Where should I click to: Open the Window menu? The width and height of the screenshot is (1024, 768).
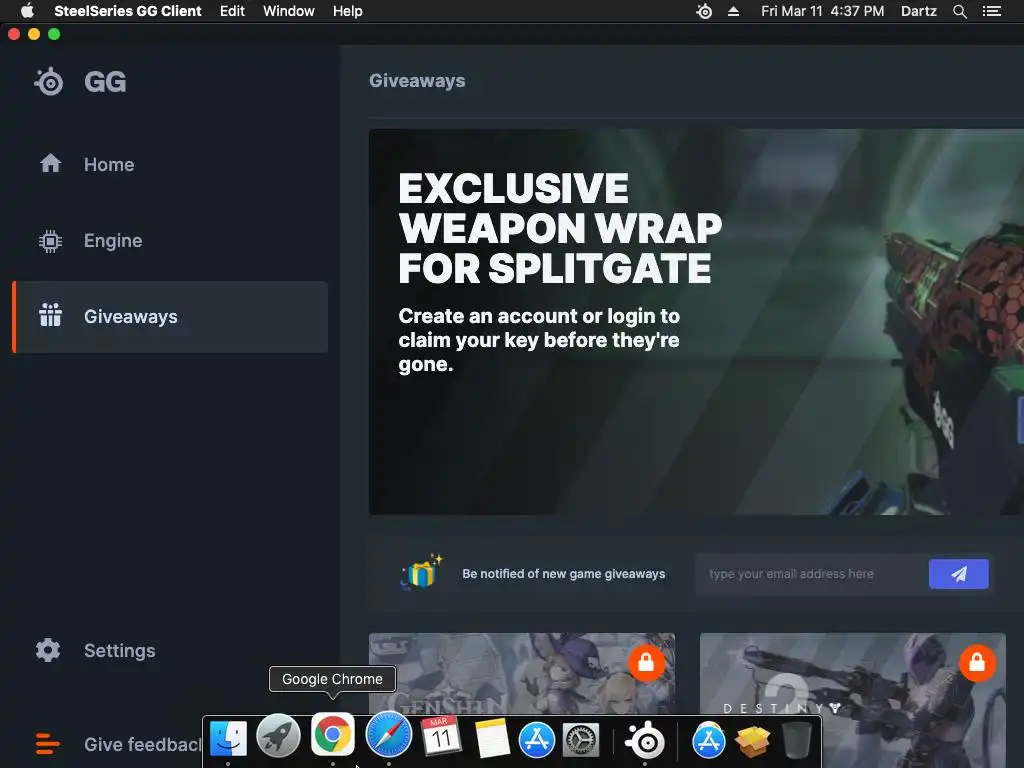[x=289, y=11]
